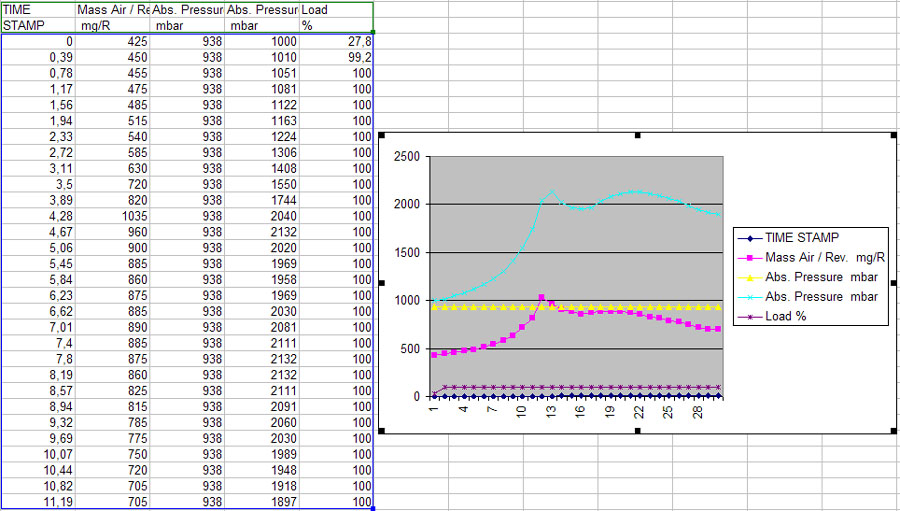The image size is (900, 511).
Task: Click the chart's top-right corner handle
Action: [893, 135]
